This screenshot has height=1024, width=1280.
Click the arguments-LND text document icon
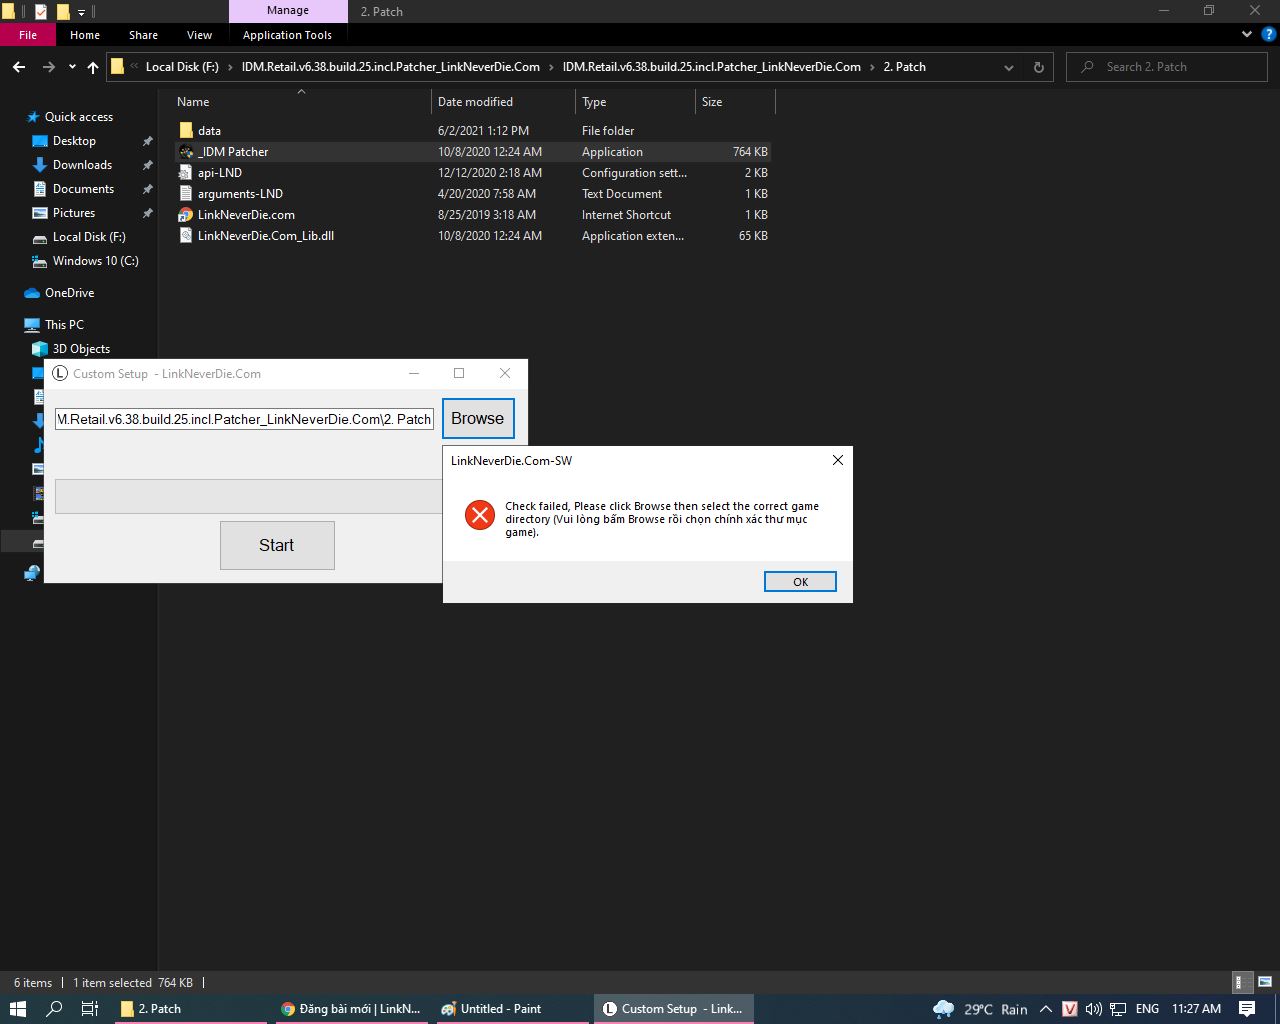tap(186, 194)
